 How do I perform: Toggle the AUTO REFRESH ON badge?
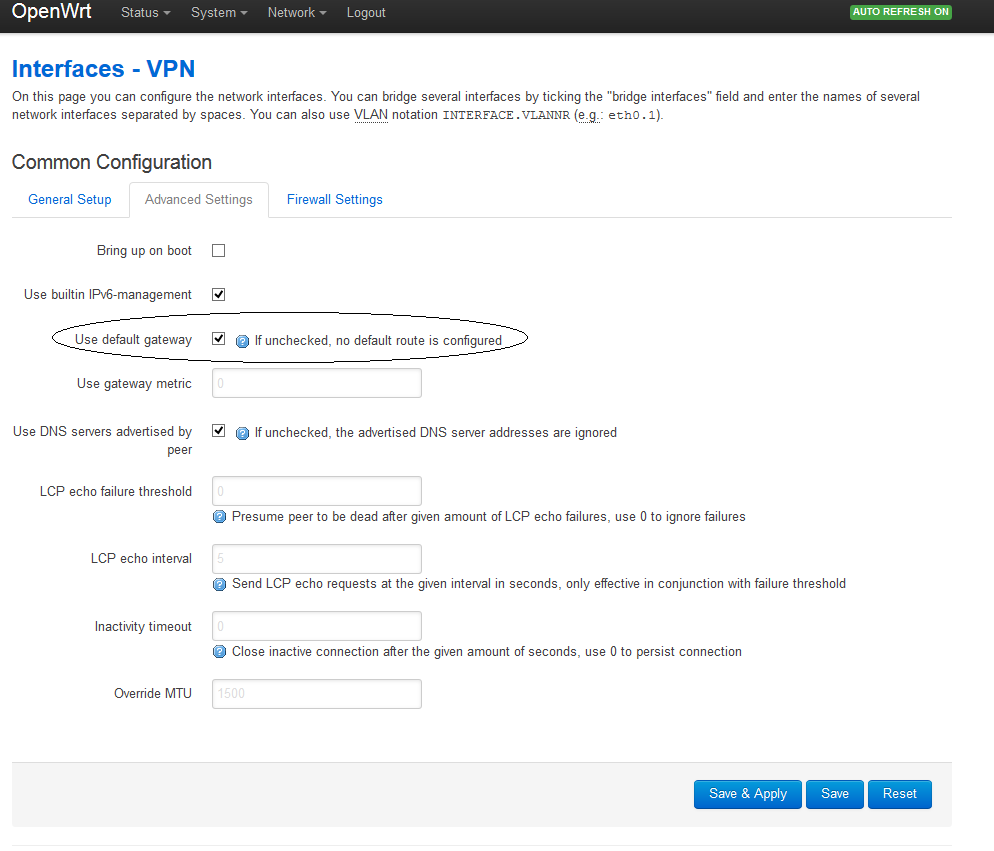(900, 12)
